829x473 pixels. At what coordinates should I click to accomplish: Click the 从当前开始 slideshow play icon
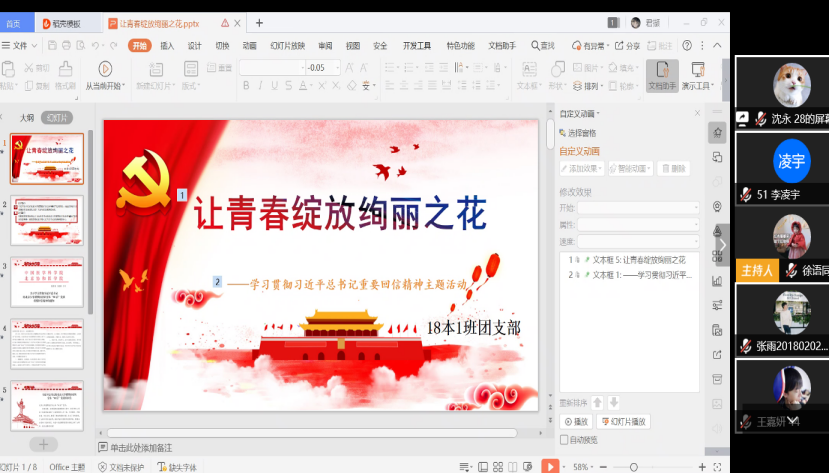105,69
